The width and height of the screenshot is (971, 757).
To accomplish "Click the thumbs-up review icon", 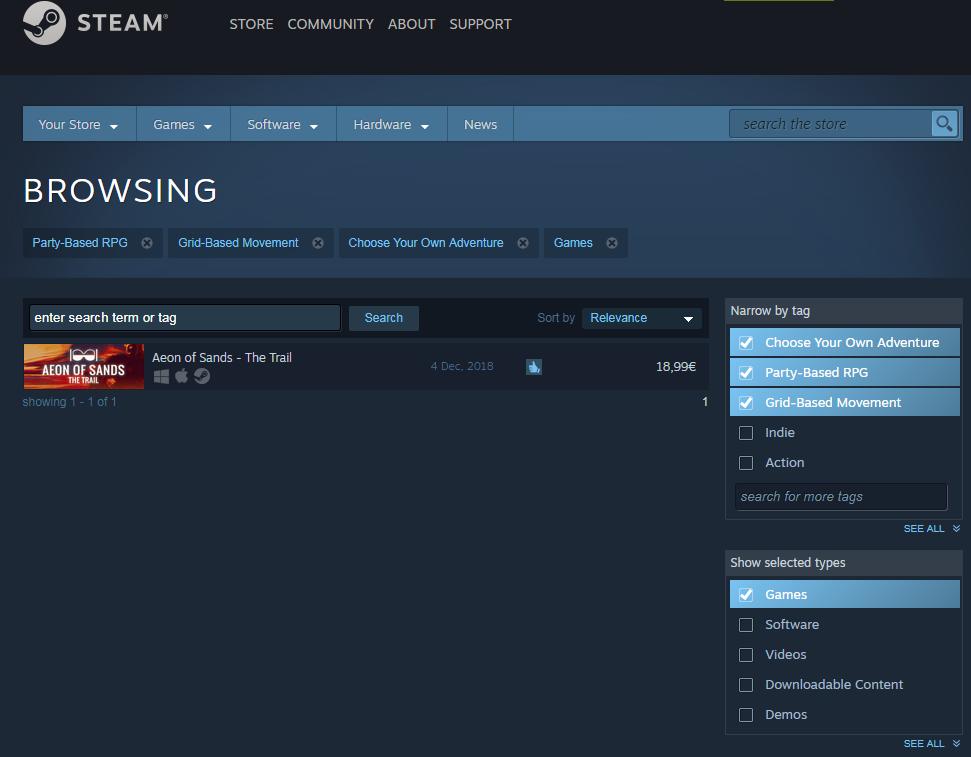I will [534, 367].
